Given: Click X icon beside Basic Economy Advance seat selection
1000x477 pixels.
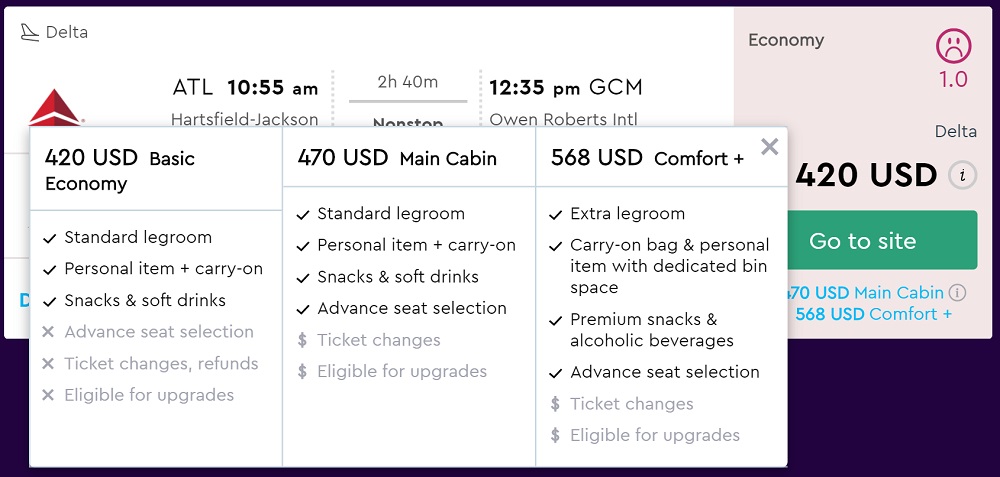Looking at the screenshot, I should click(x=48, y=332).
